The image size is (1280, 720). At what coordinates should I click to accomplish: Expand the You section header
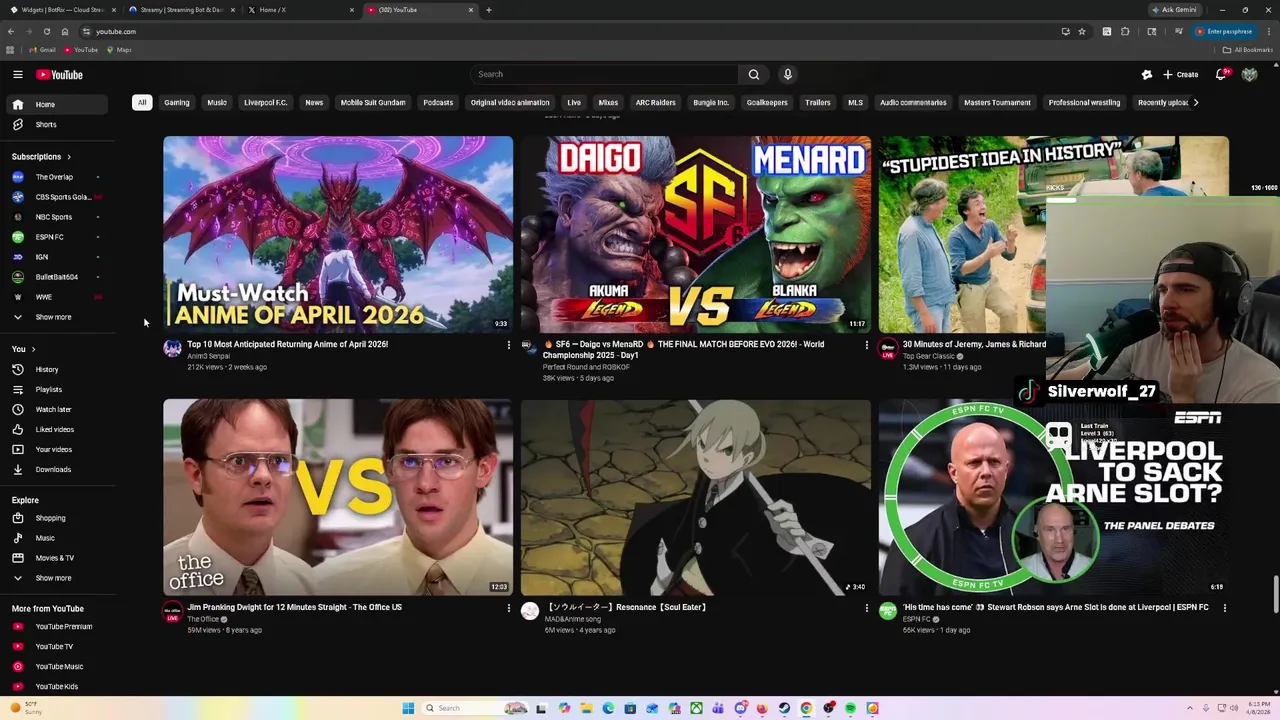click(24, 349)
